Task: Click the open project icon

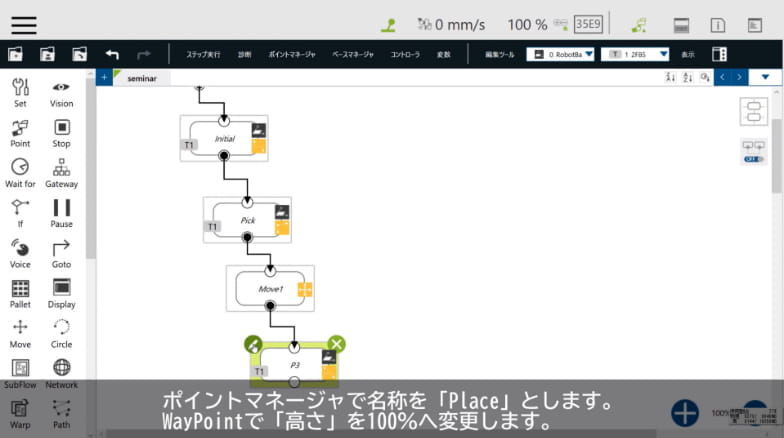Action: coord(79,54)
